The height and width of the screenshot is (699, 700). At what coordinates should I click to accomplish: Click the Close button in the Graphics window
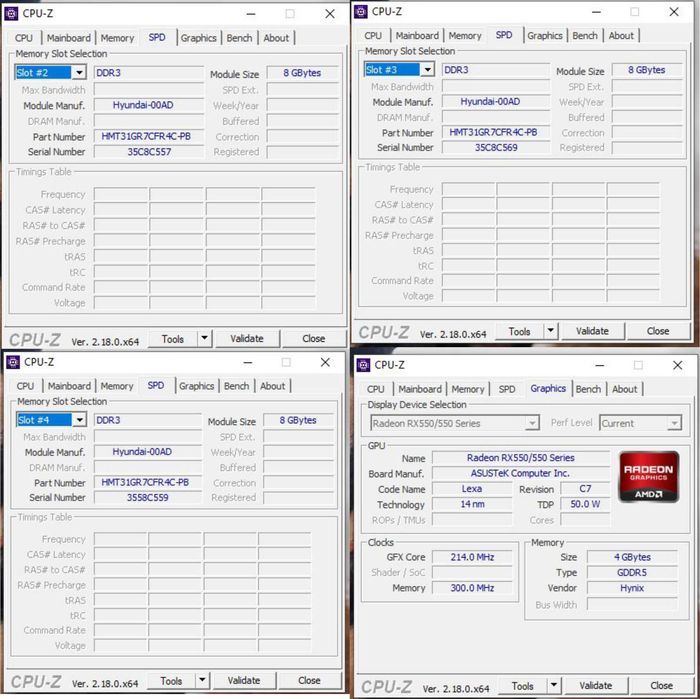(x=662, y=686)
